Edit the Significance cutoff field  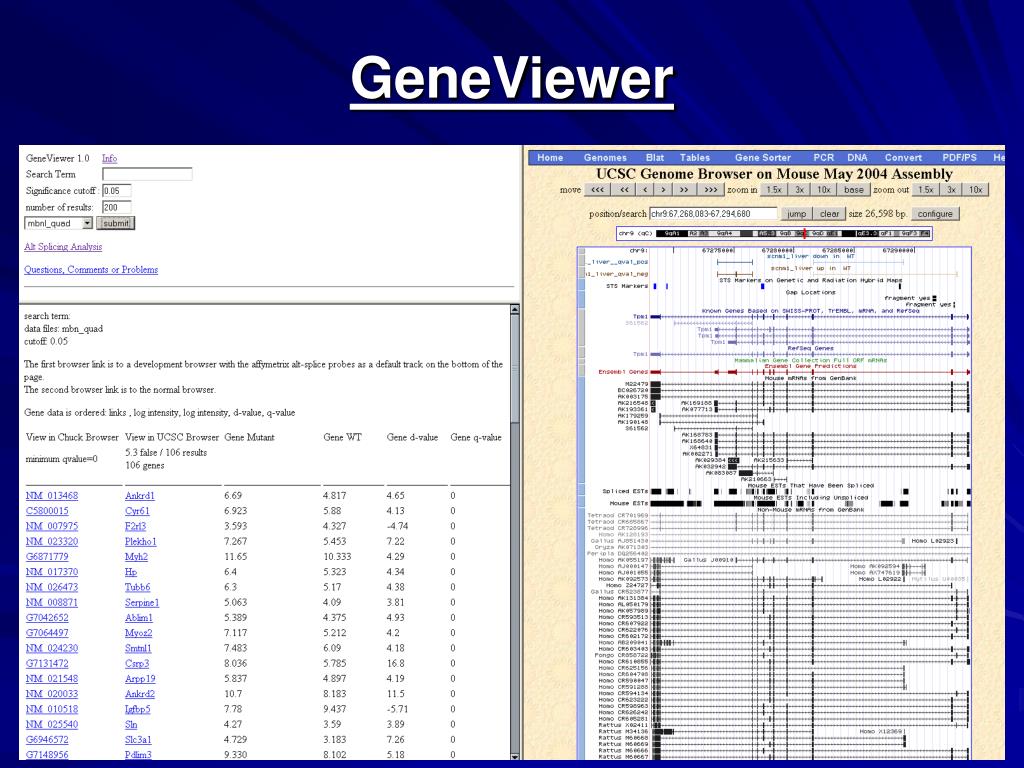117,191
